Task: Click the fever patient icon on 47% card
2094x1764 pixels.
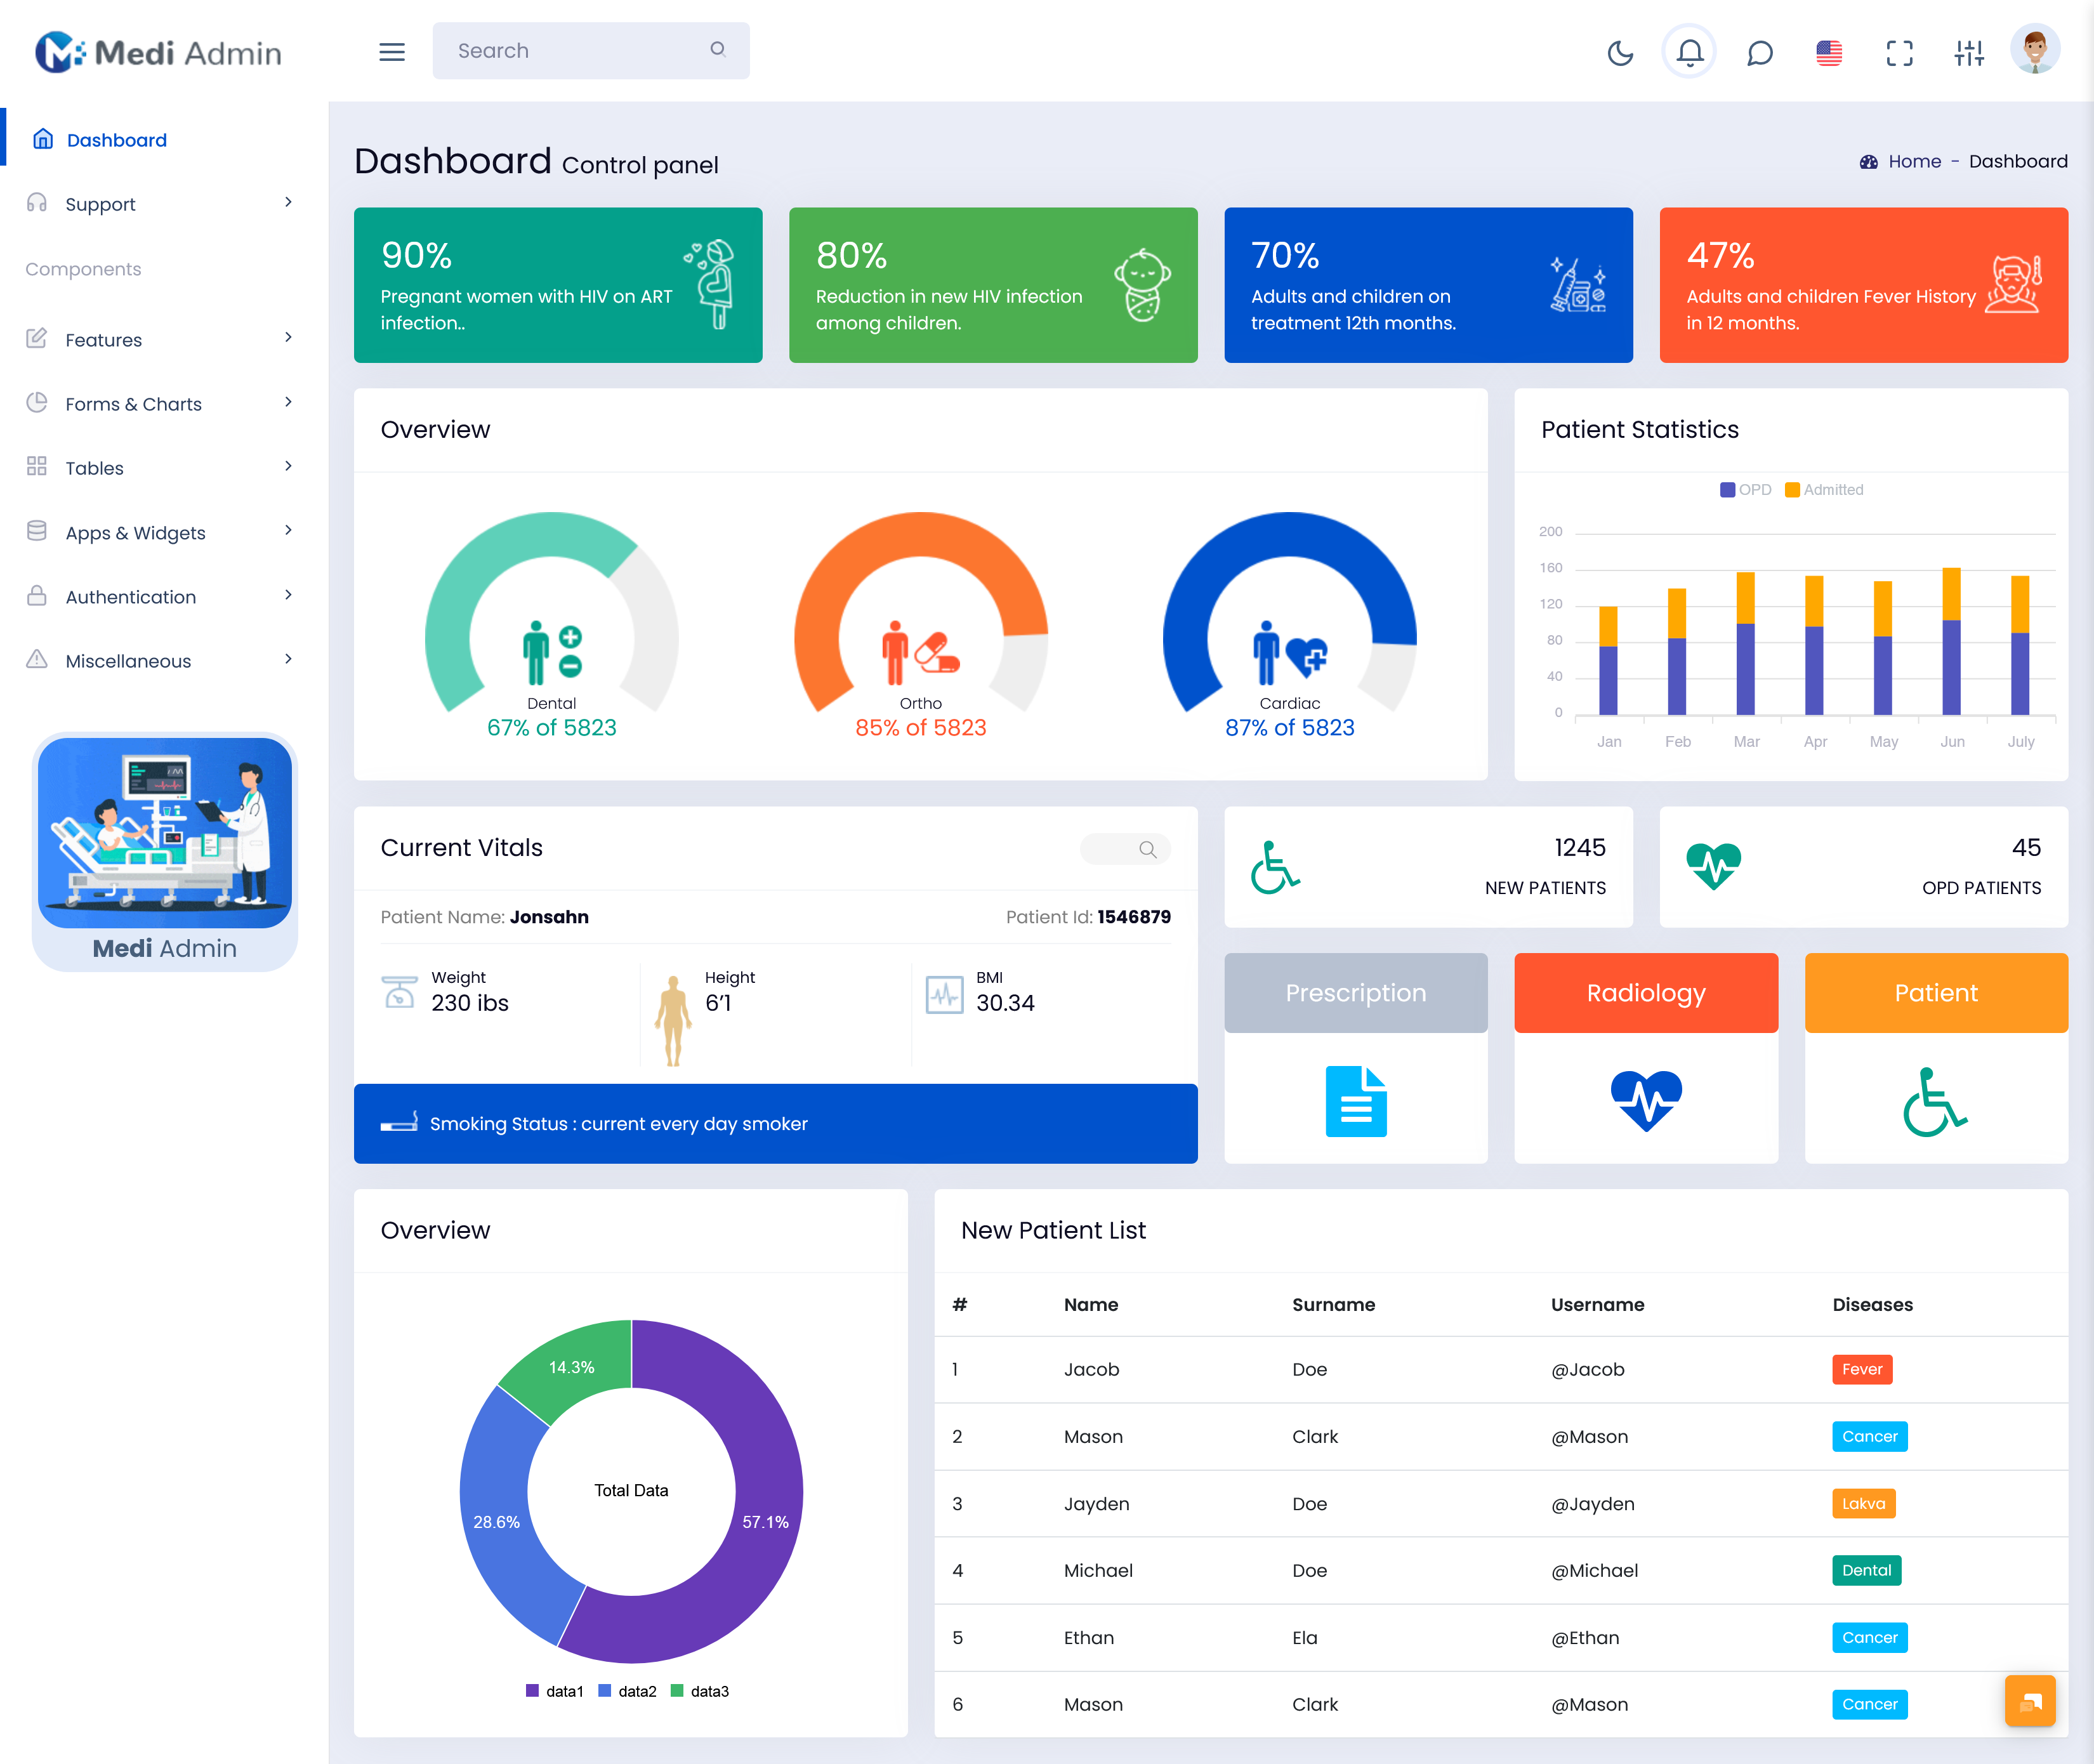Action: 2014,284
